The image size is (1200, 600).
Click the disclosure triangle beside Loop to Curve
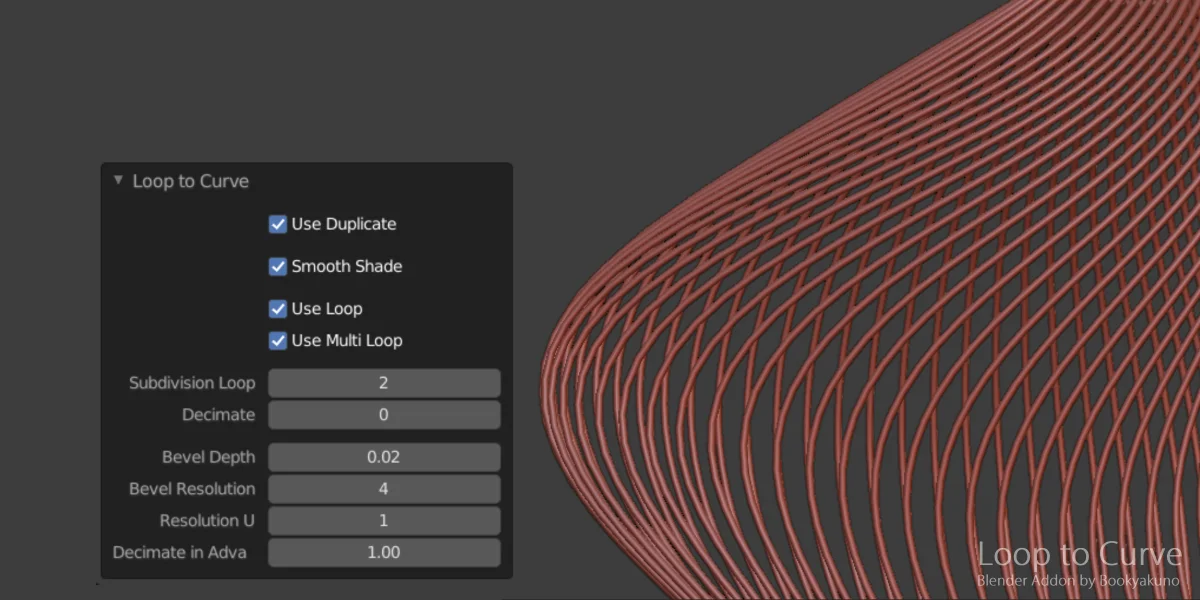point(117,181)
